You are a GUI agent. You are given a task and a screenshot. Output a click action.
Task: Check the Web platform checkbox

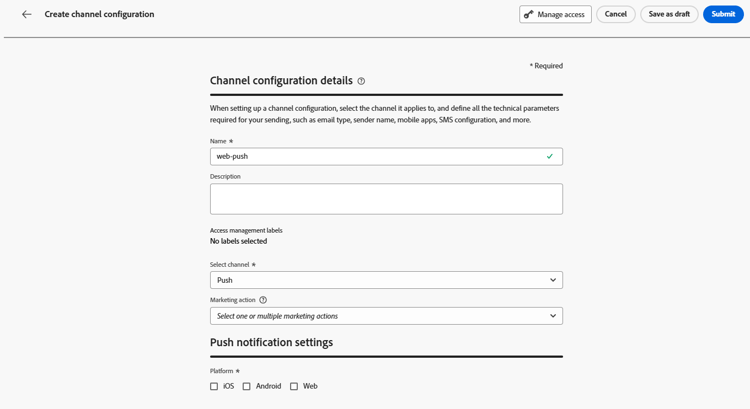pos(294,386)
